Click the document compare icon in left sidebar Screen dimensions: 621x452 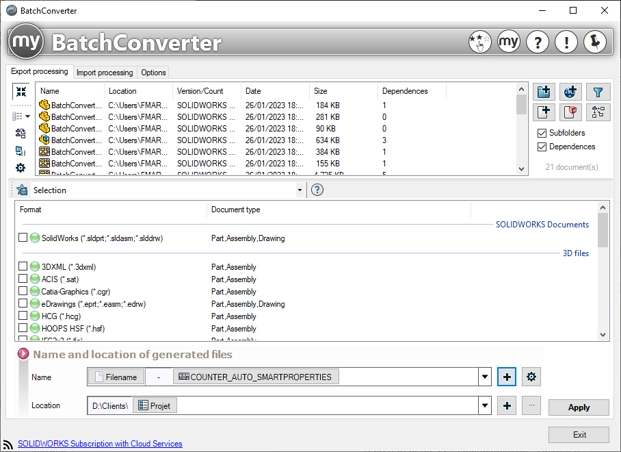point(21,151)
